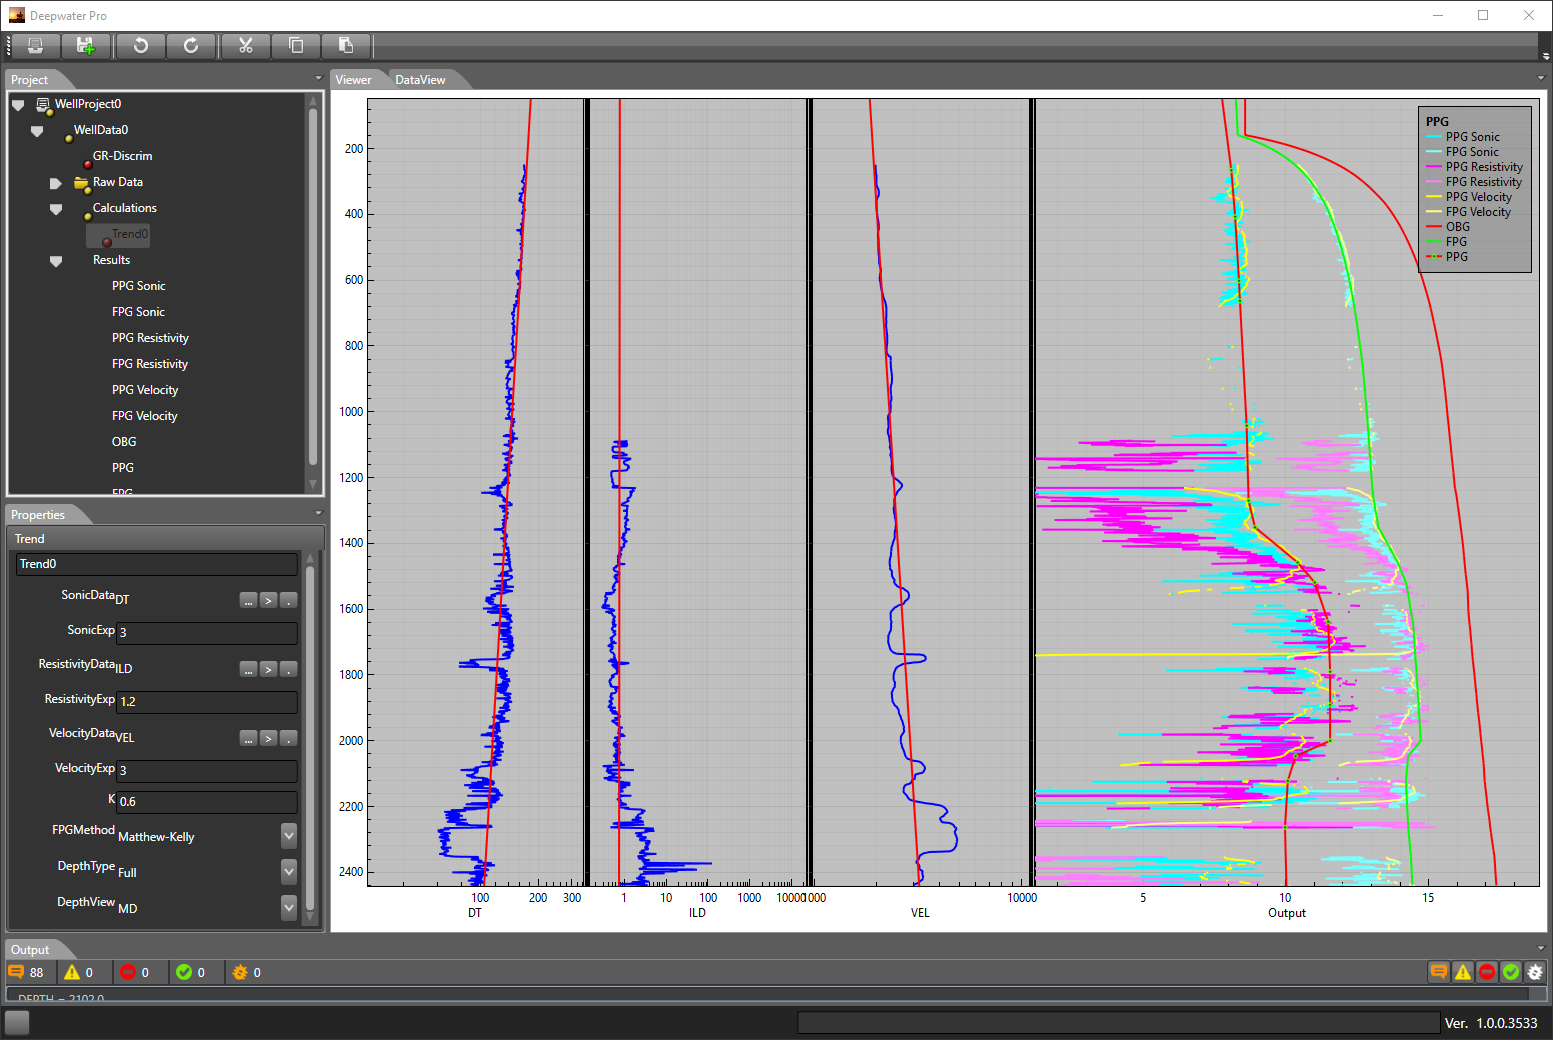This screenshot has width=1553, height=1040.
Task: Click the success count icon showing 0
Action: pos(184,972)
